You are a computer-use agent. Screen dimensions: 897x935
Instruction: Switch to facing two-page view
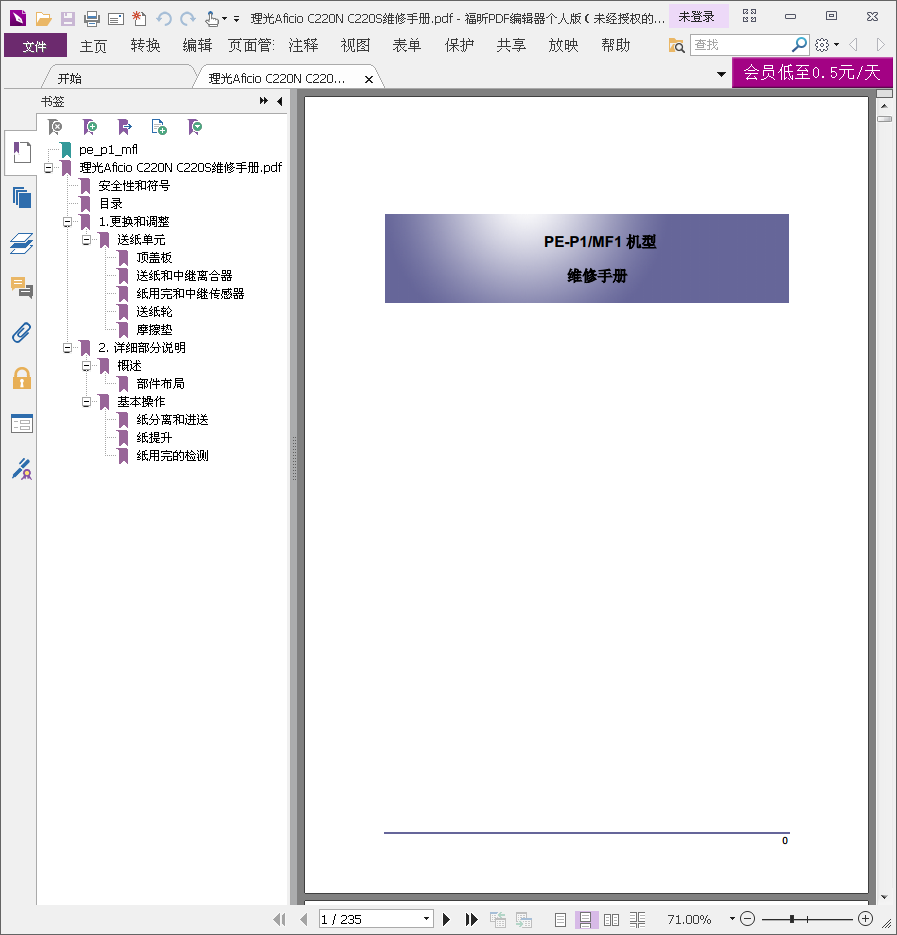[611, 919]
